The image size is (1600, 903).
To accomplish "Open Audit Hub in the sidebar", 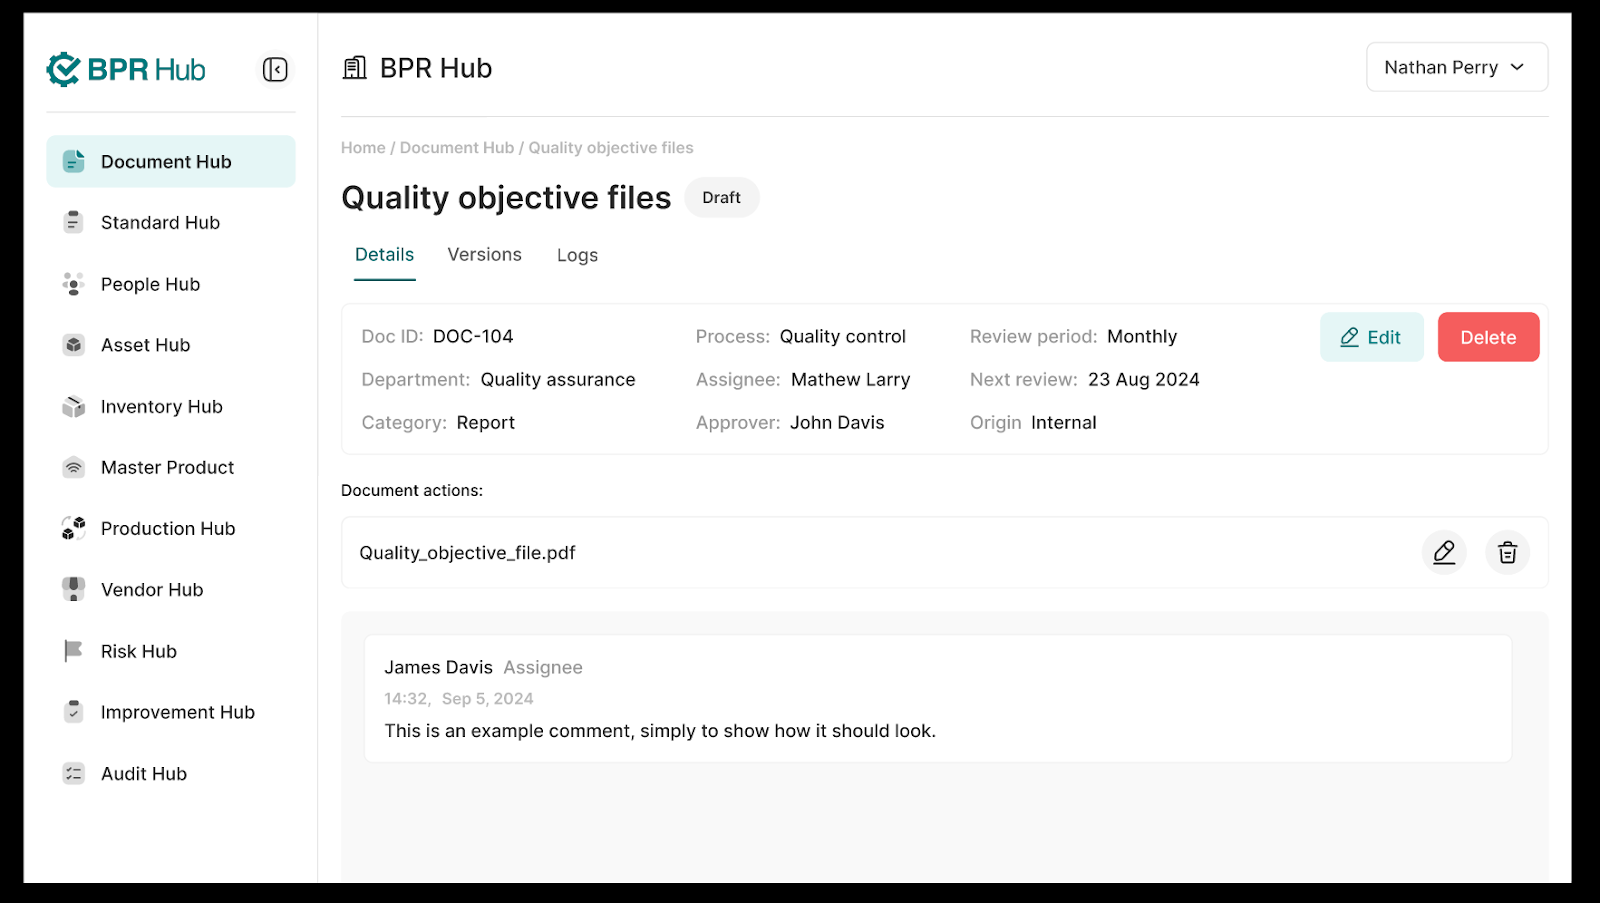I will 171,773.
